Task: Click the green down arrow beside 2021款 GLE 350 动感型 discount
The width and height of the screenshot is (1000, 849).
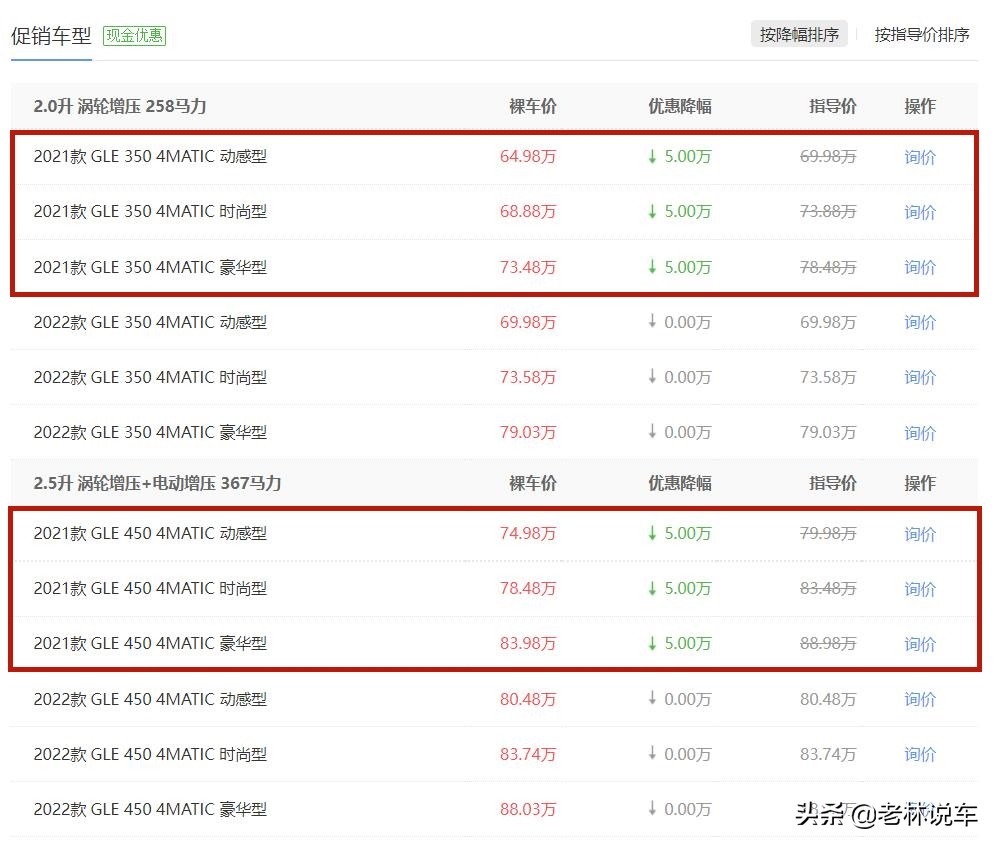Action: coord(653,156)
